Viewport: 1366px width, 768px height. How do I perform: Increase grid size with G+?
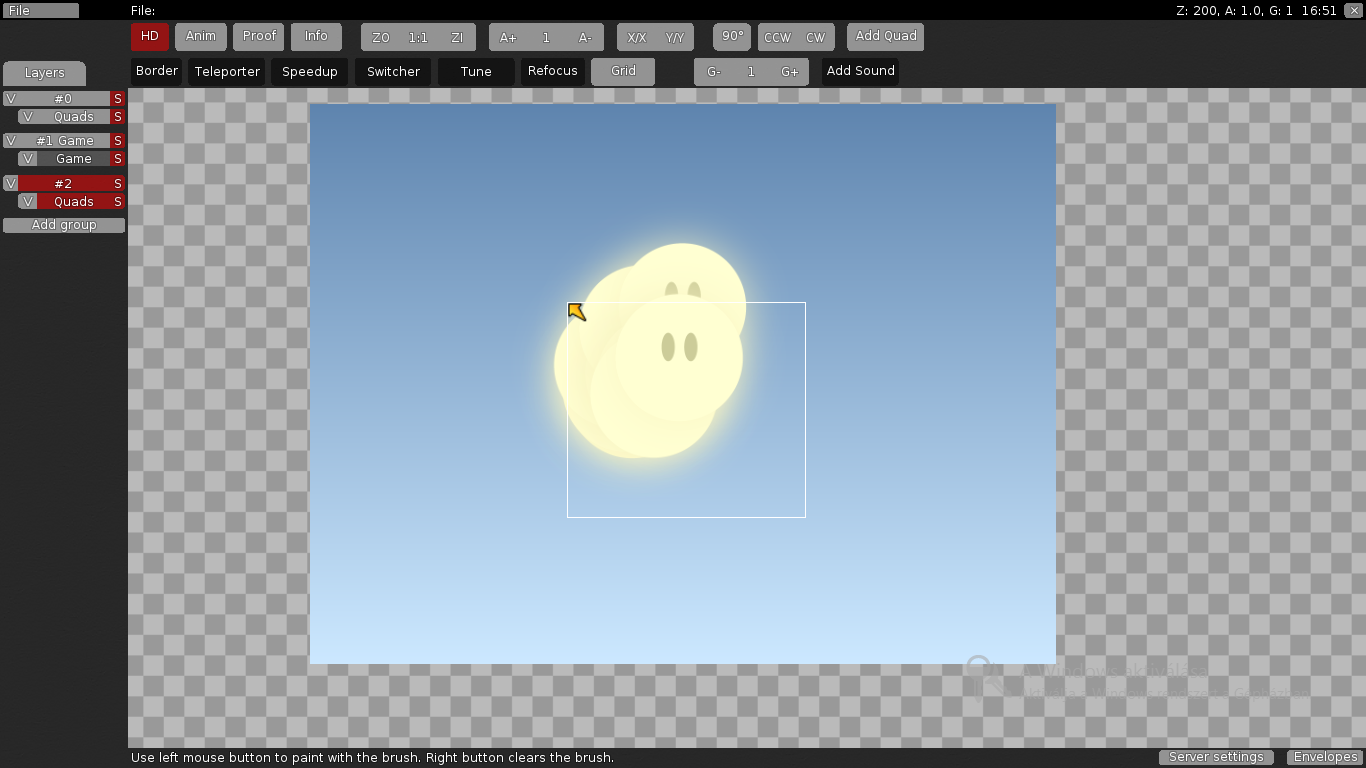coord(790,72)
